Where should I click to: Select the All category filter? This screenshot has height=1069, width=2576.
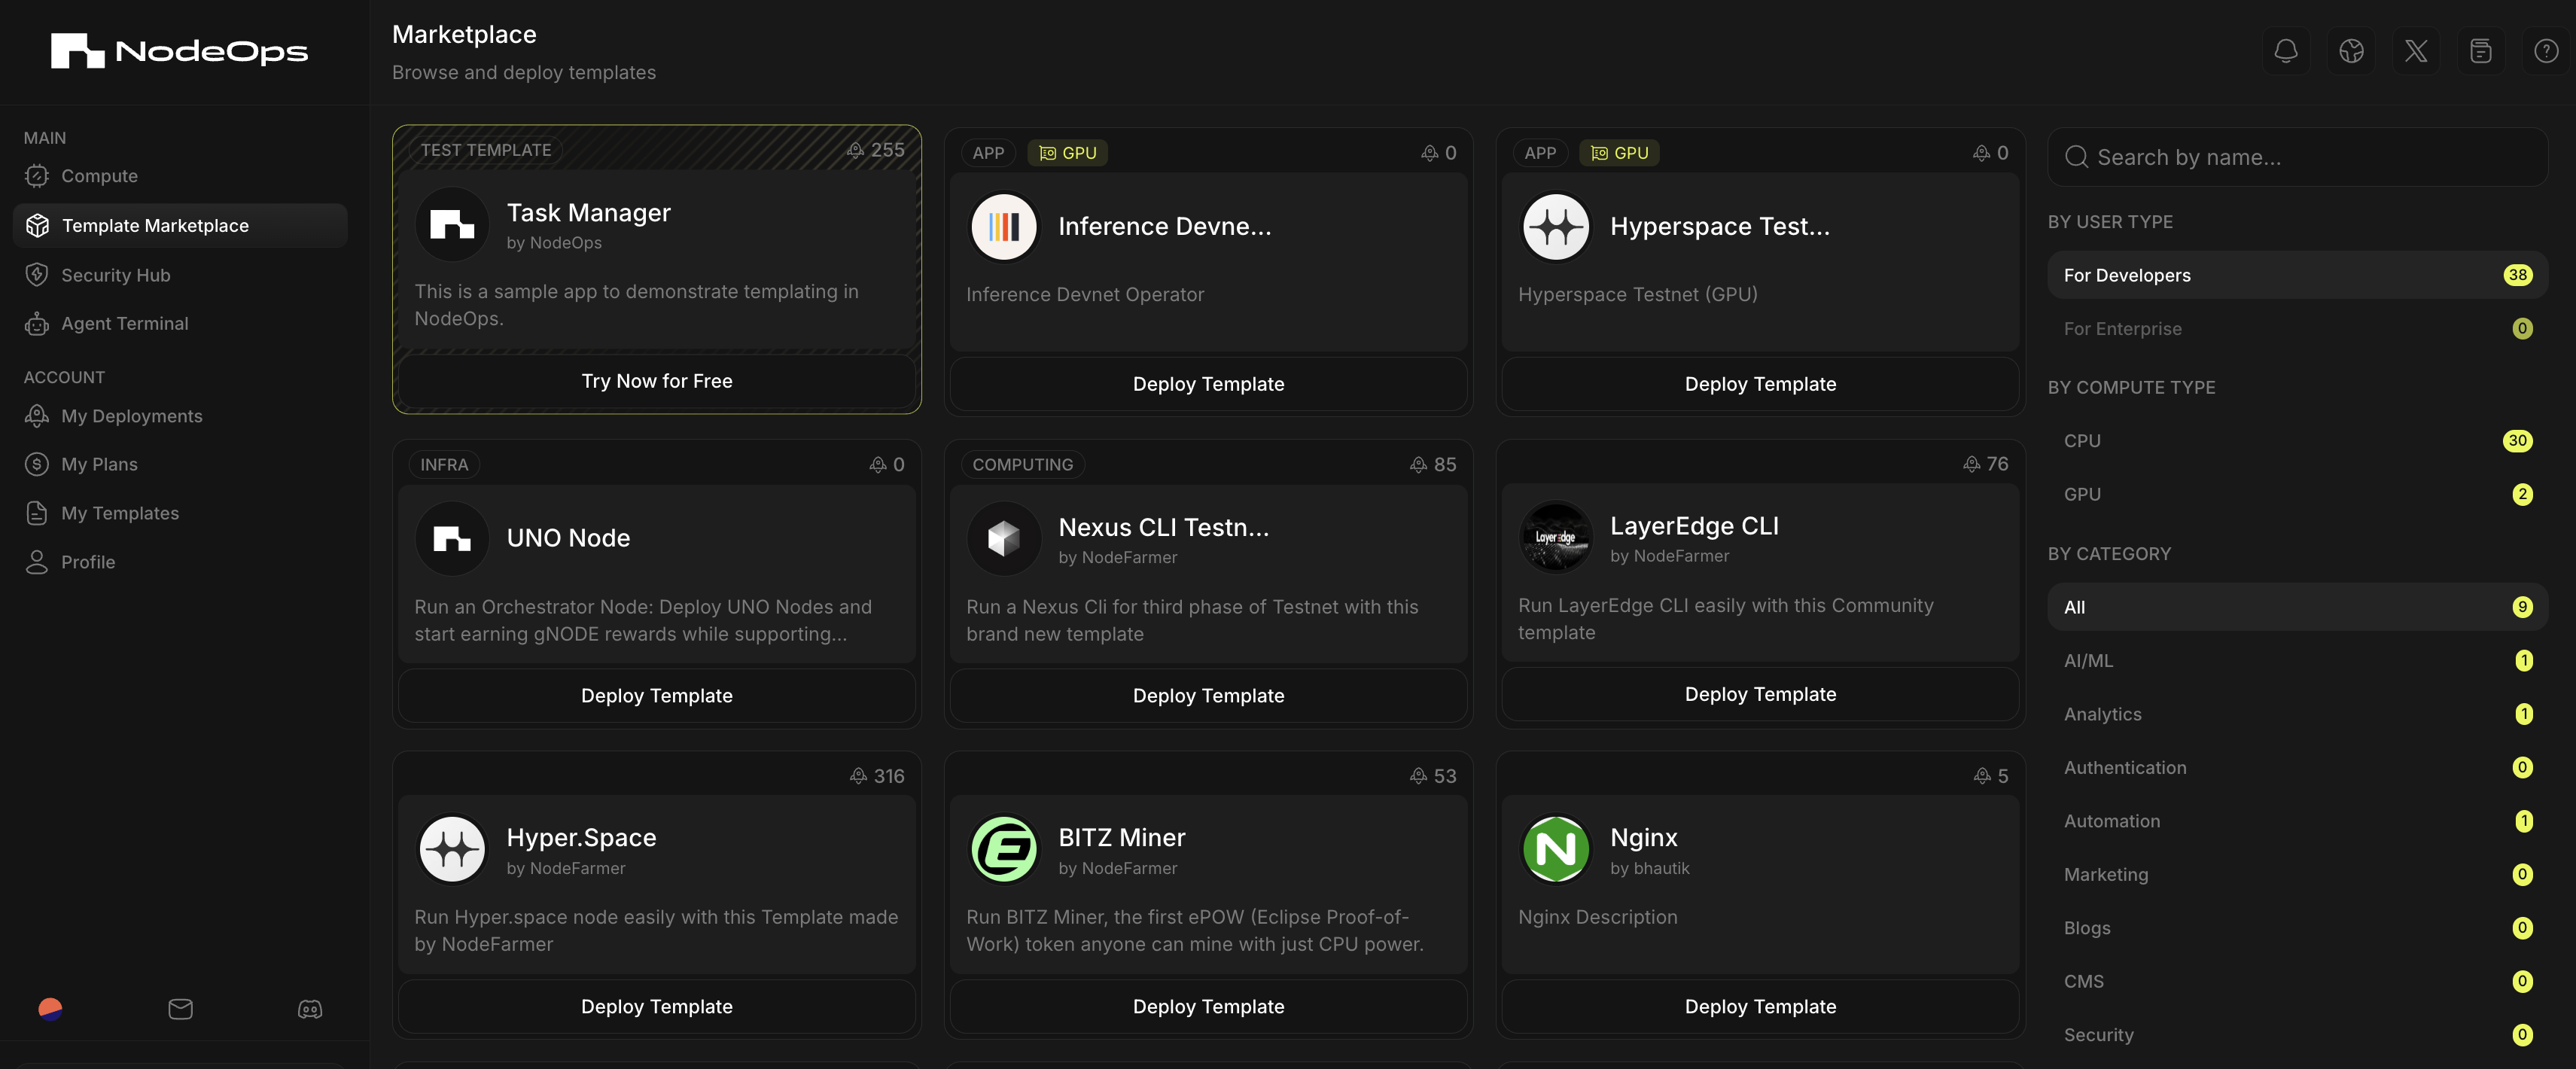pyautogui.click(x=2297, y=606)
